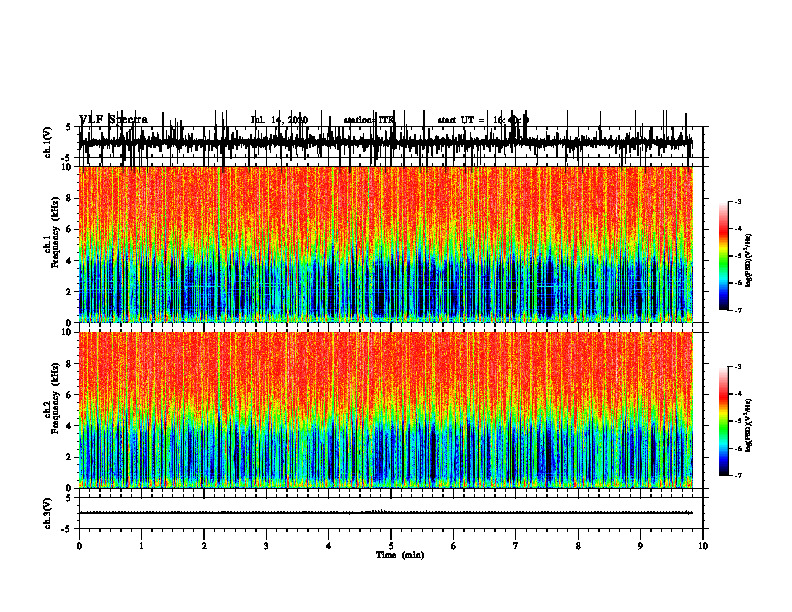Click the '-5' tick on ch.3(V) axis
Image resolution: width=792 pixels, height=612 pixels.
68,529
